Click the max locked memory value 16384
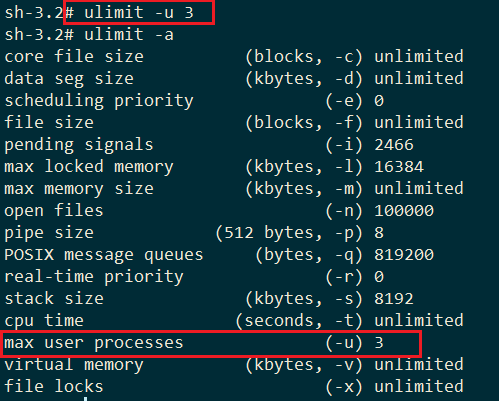This screenshot has width=499, height=401. coord(399,167)
